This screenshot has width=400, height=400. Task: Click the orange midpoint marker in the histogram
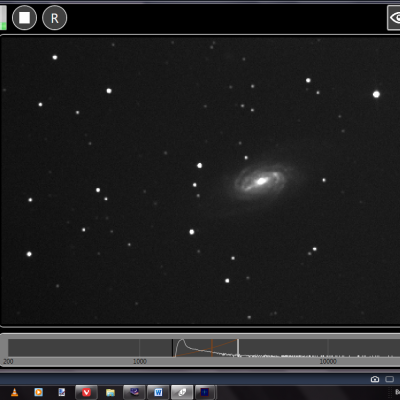pos(212,348)
